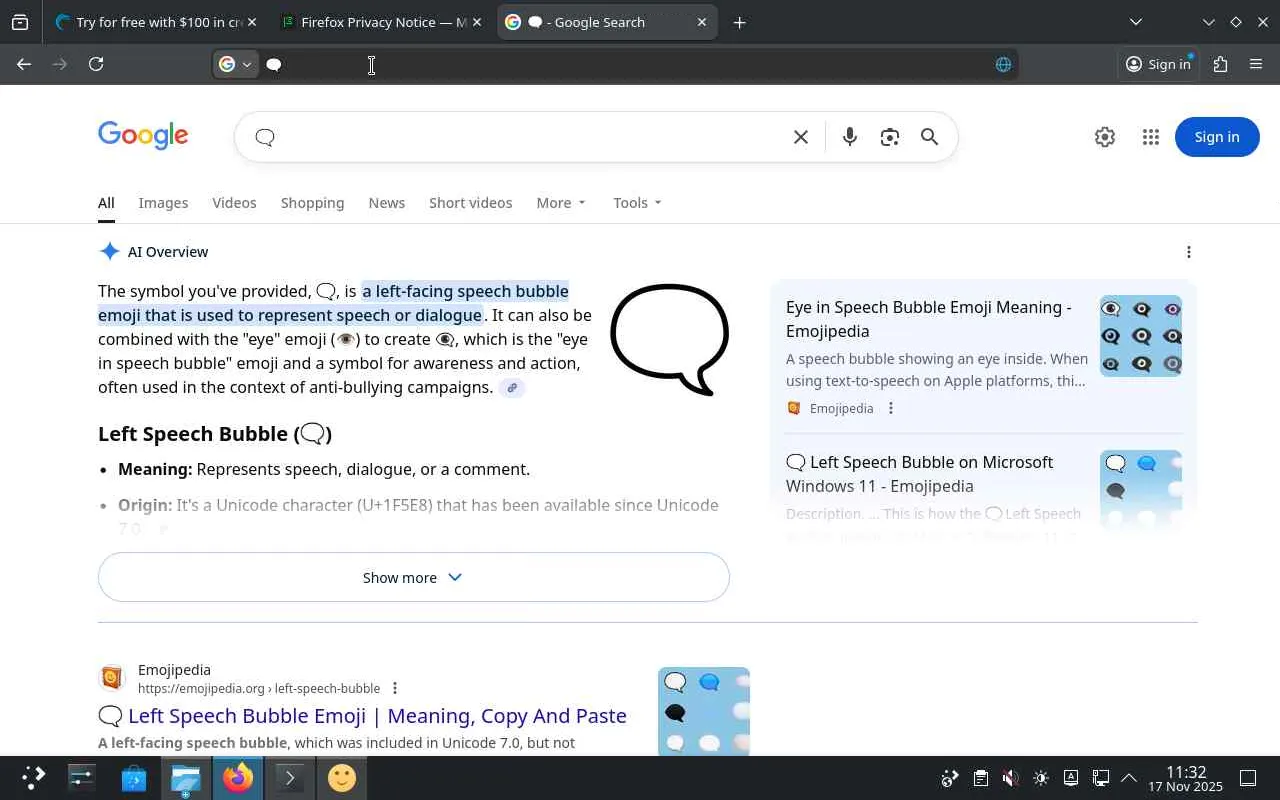Clear the Google search box
Viewport: 1280px width, 800px height.
pos(800,137)
